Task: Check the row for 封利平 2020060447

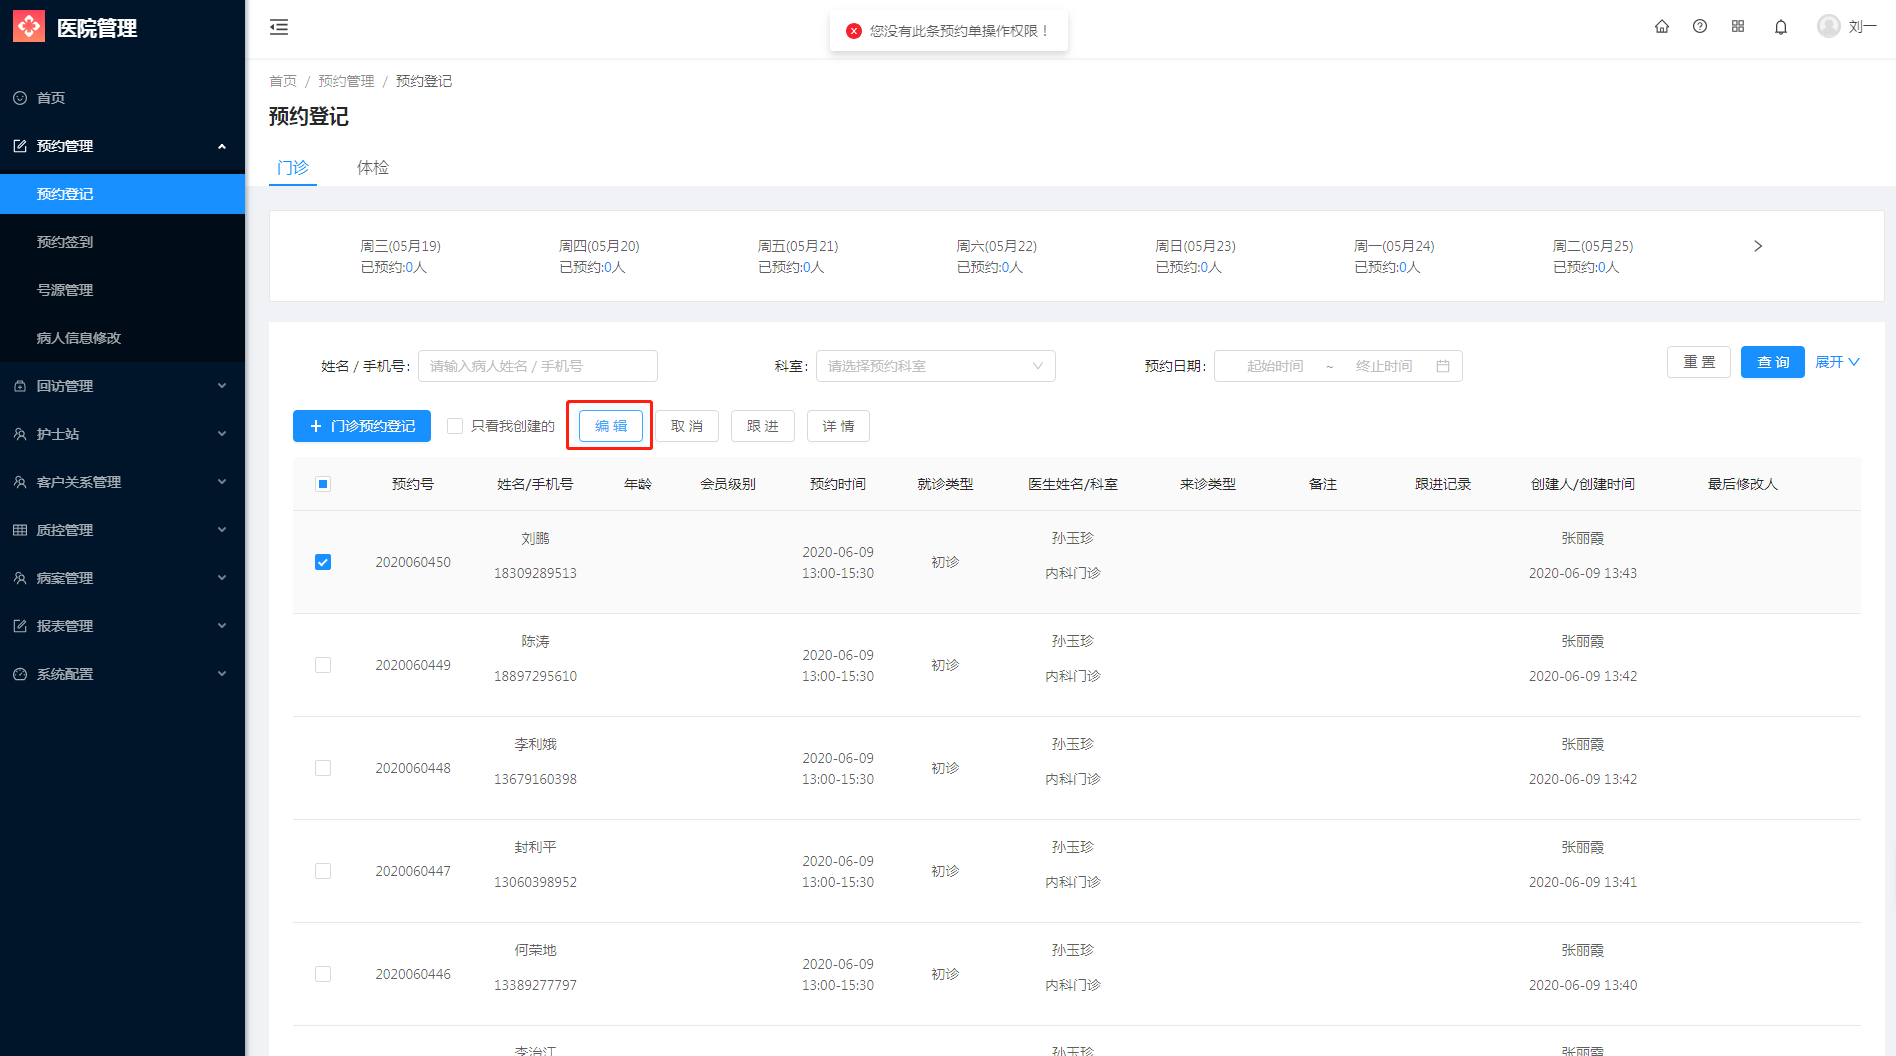Action: [323, 871]
